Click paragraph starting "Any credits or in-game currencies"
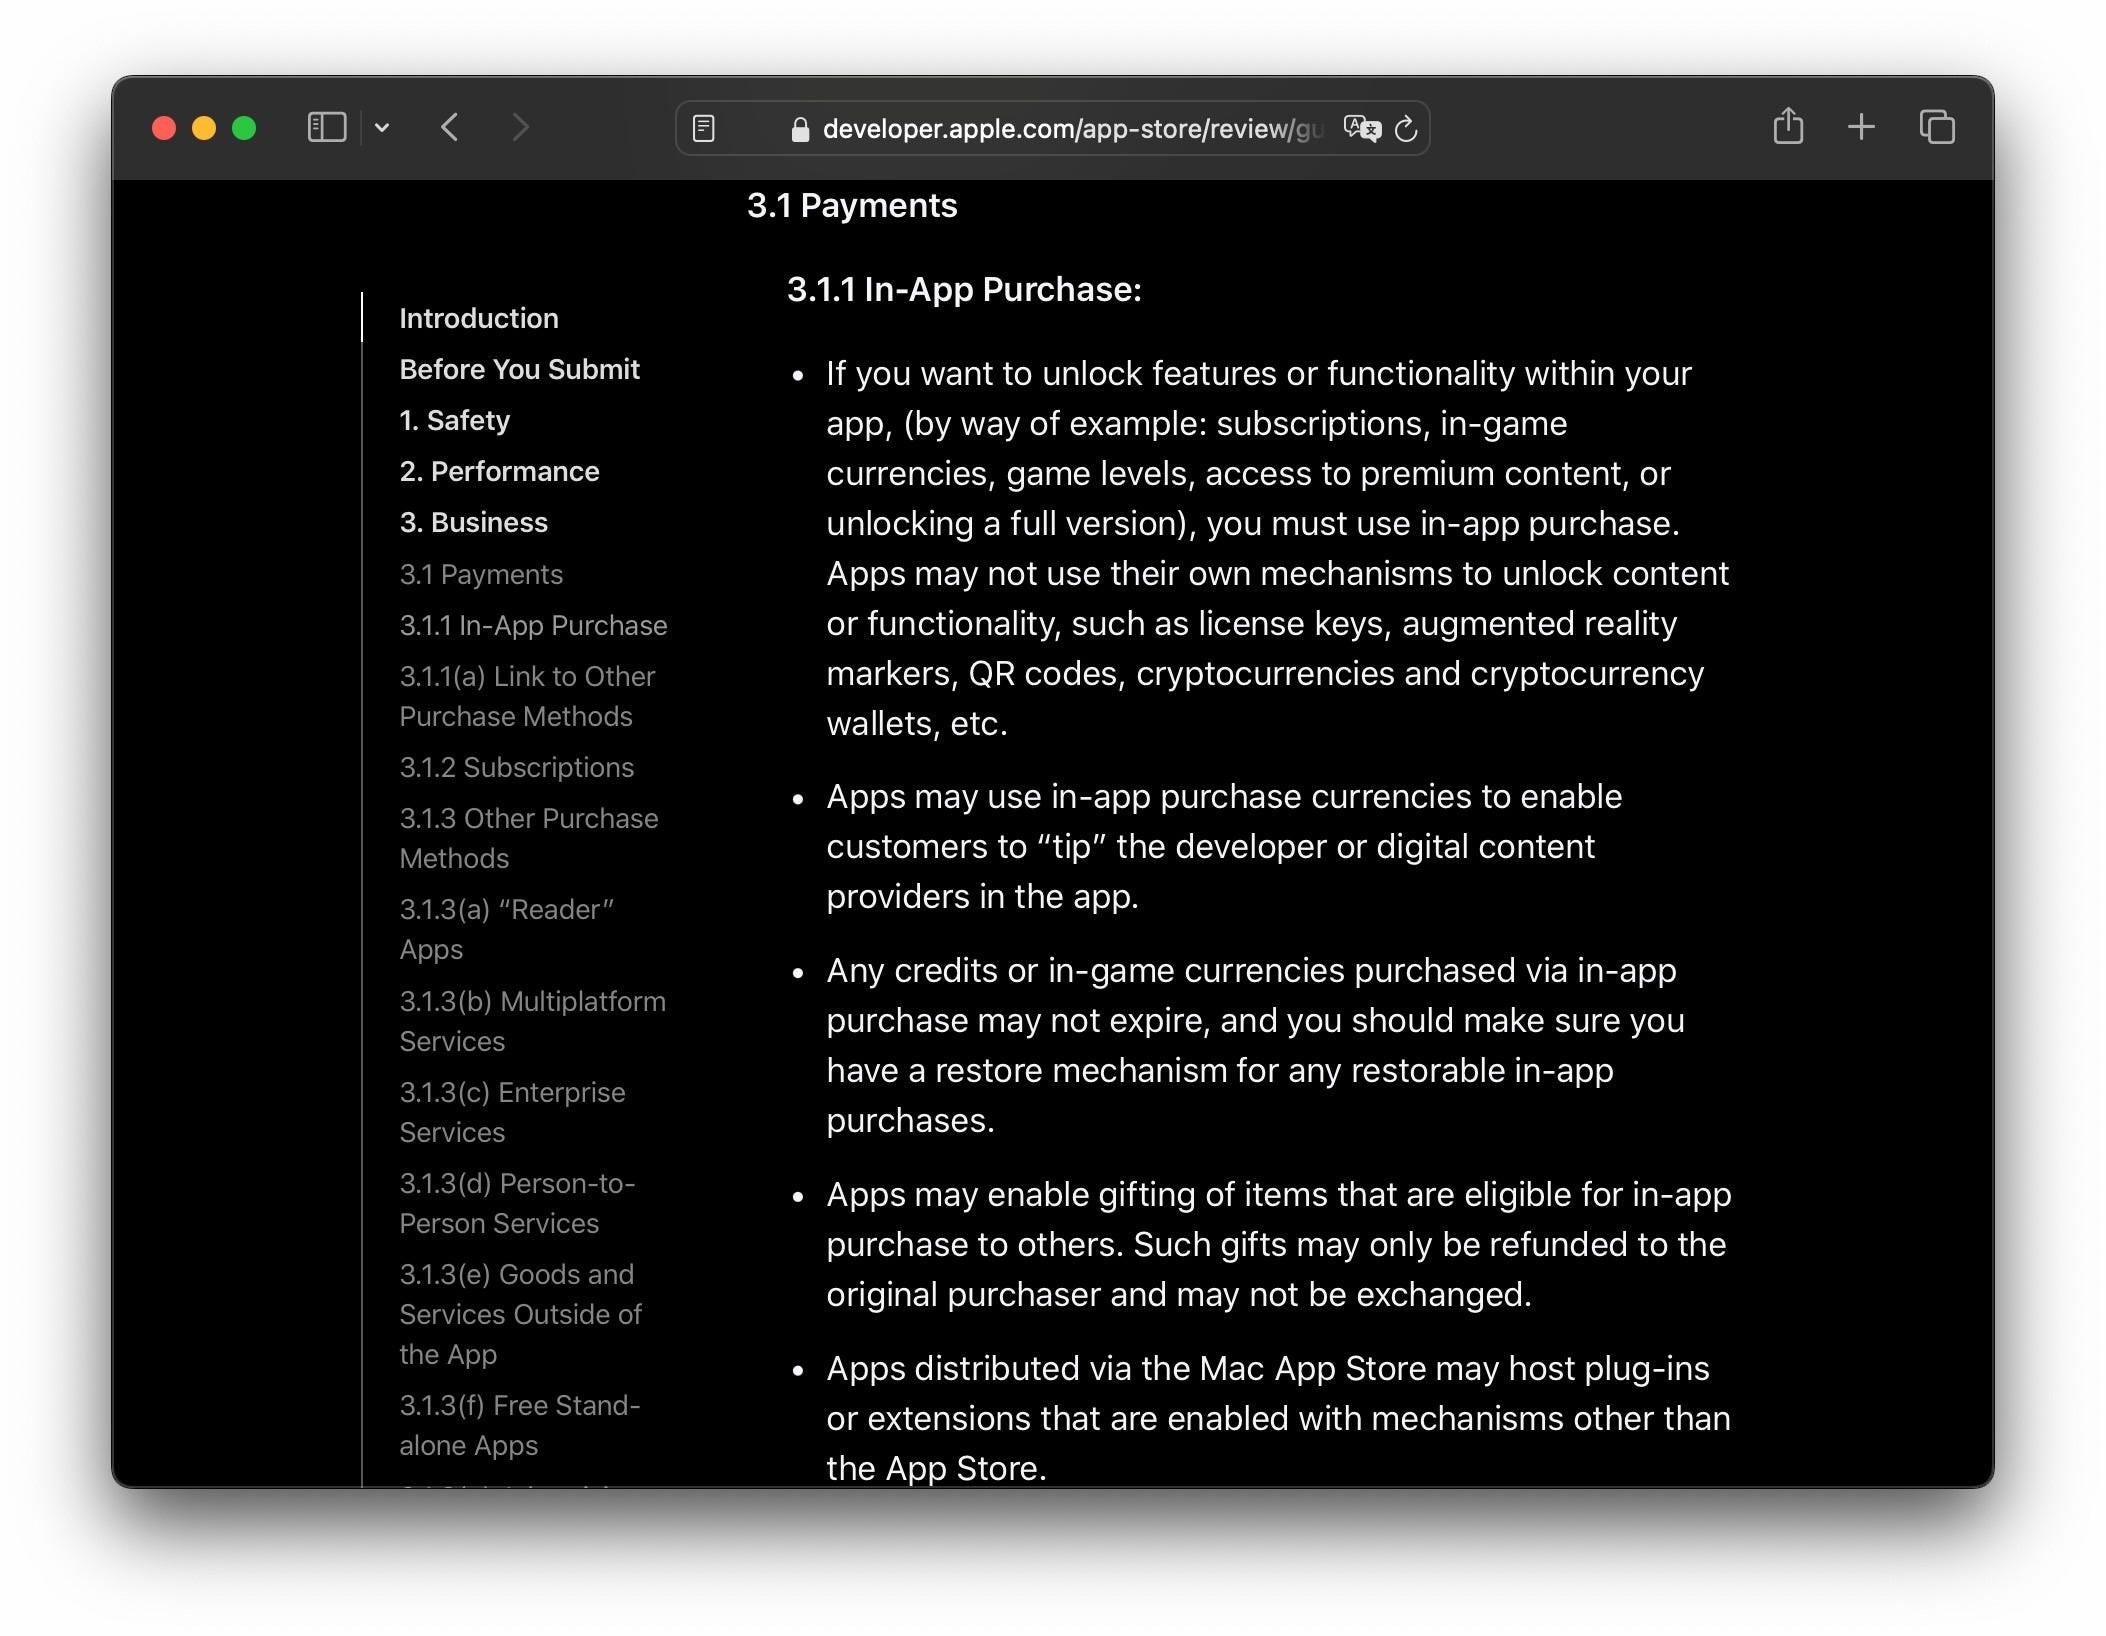The height and width of the screenshot is (1636, 2106). click(x=1255, y=1045)
